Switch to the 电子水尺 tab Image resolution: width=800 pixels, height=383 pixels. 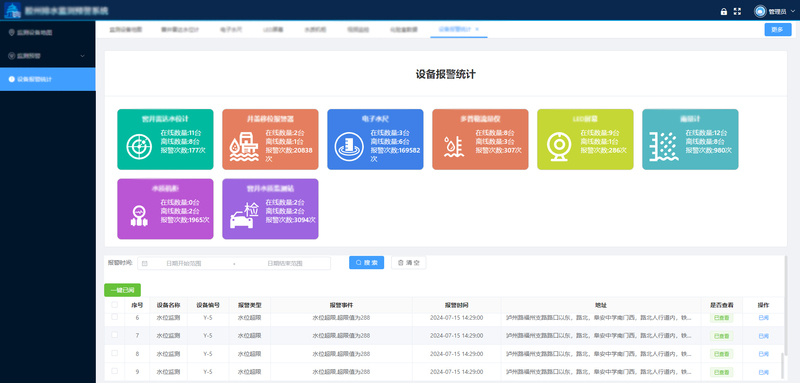click(x=231, y=30)
